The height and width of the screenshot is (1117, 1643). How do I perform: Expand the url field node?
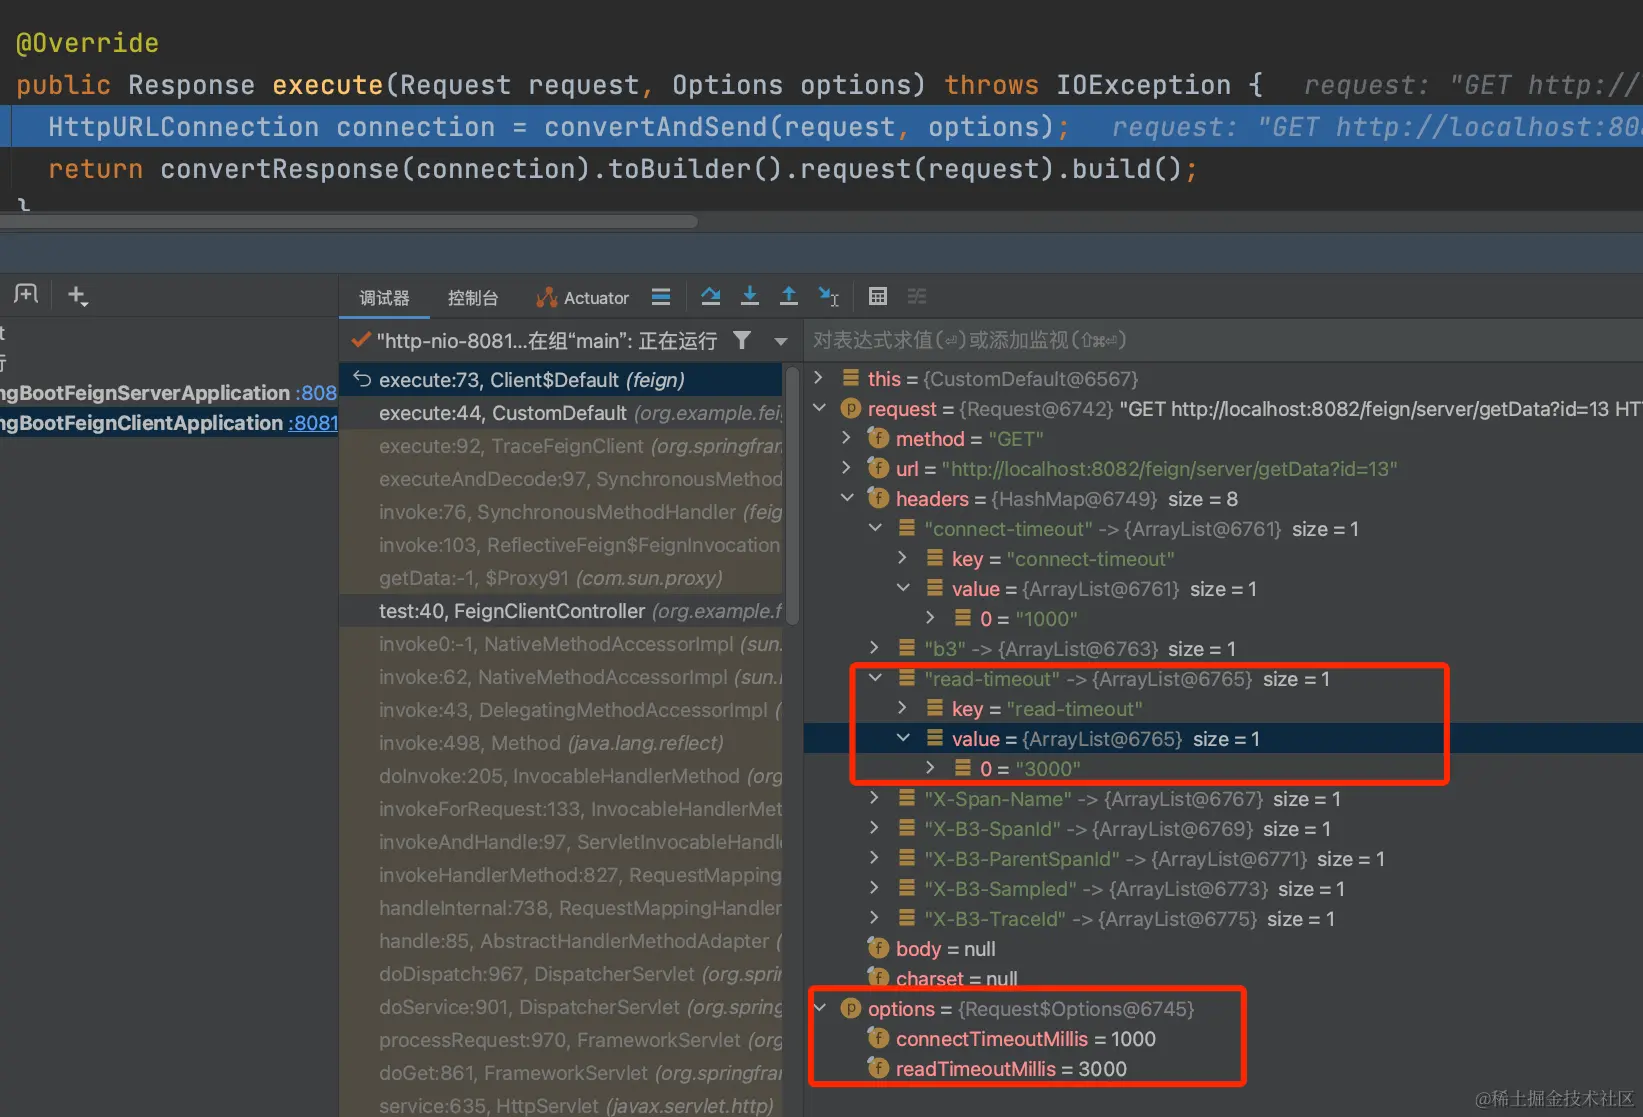click(x=847, y=468)
